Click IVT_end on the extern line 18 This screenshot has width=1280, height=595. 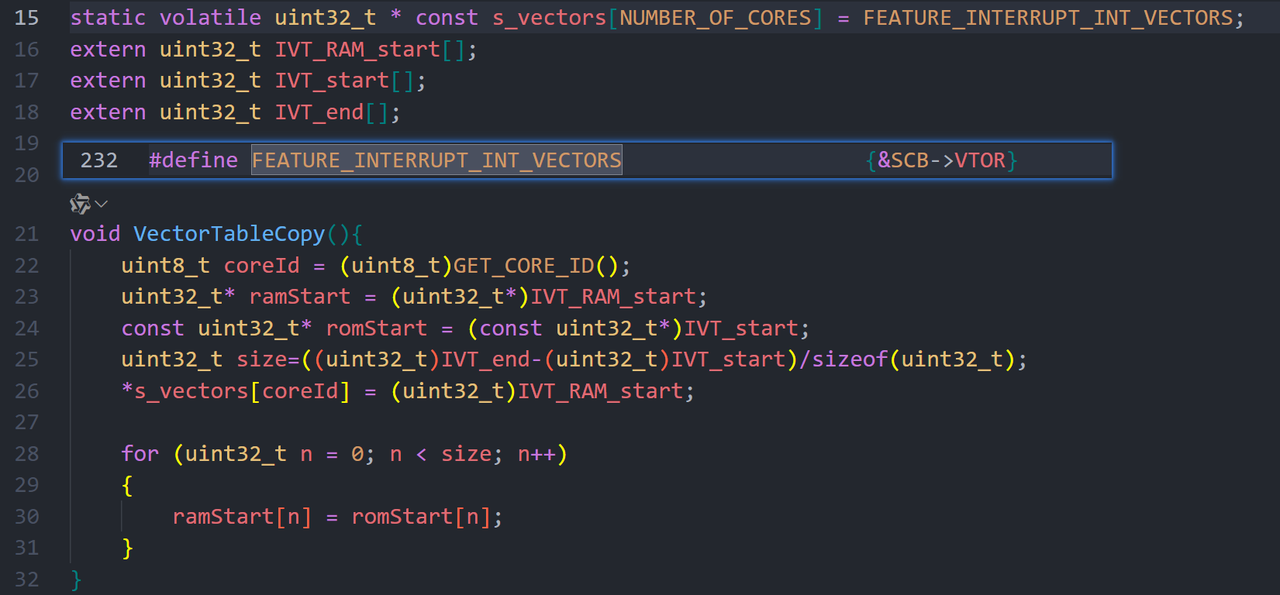click(319, 112)
